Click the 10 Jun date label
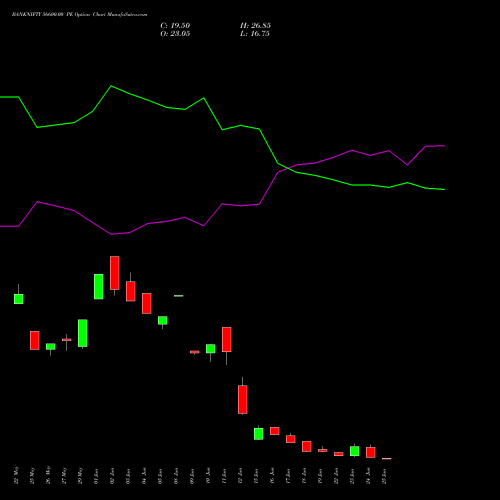500x500 pixels. [x=208, y=476]
